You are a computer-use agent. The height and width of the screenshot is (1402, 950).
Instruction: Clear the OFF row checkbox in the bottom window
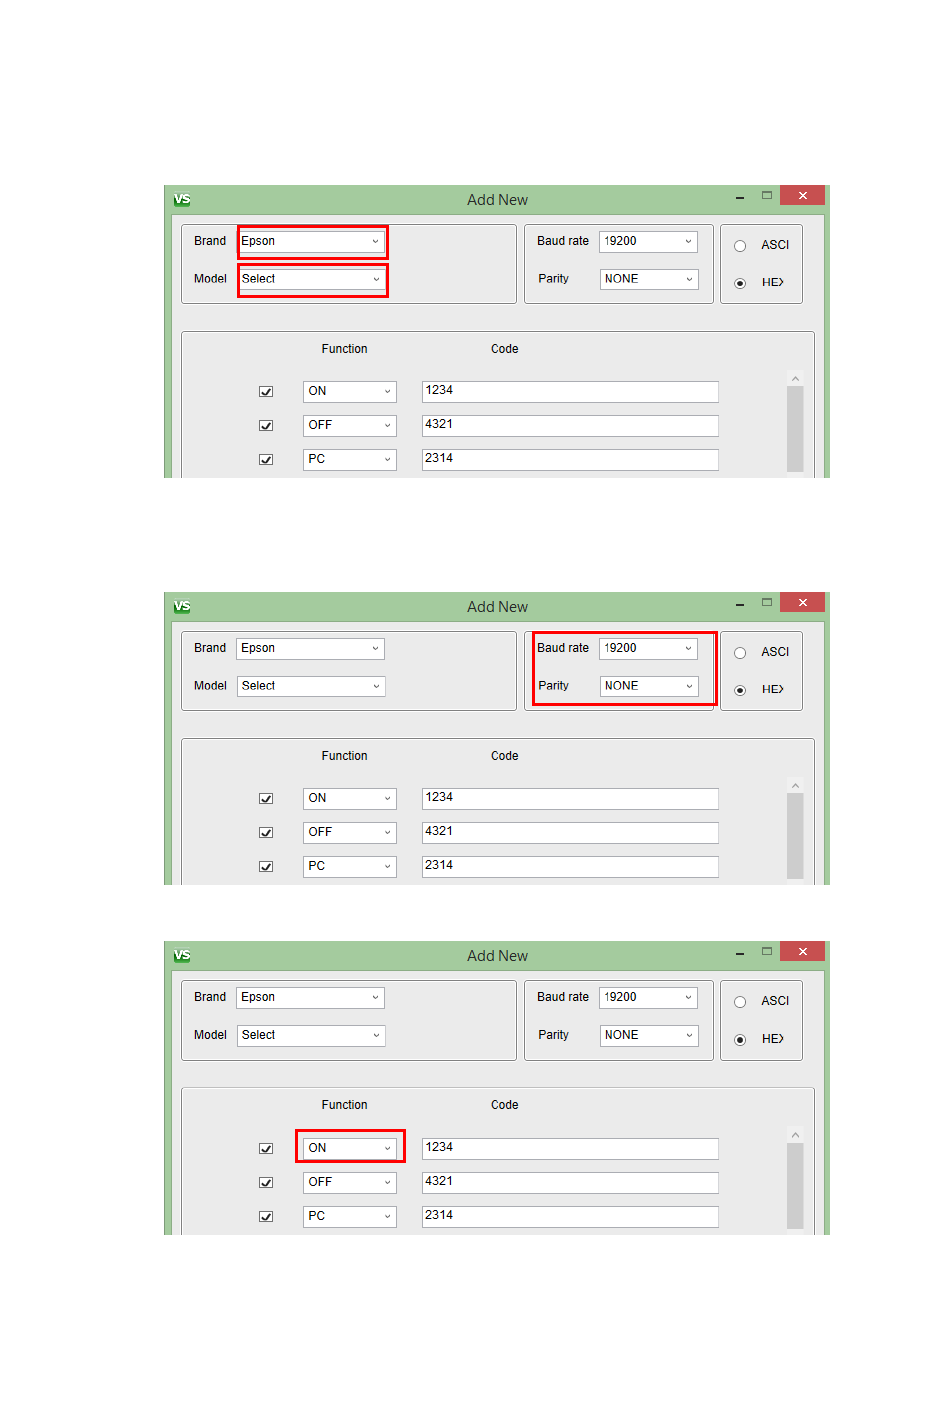coord(266,1183)
